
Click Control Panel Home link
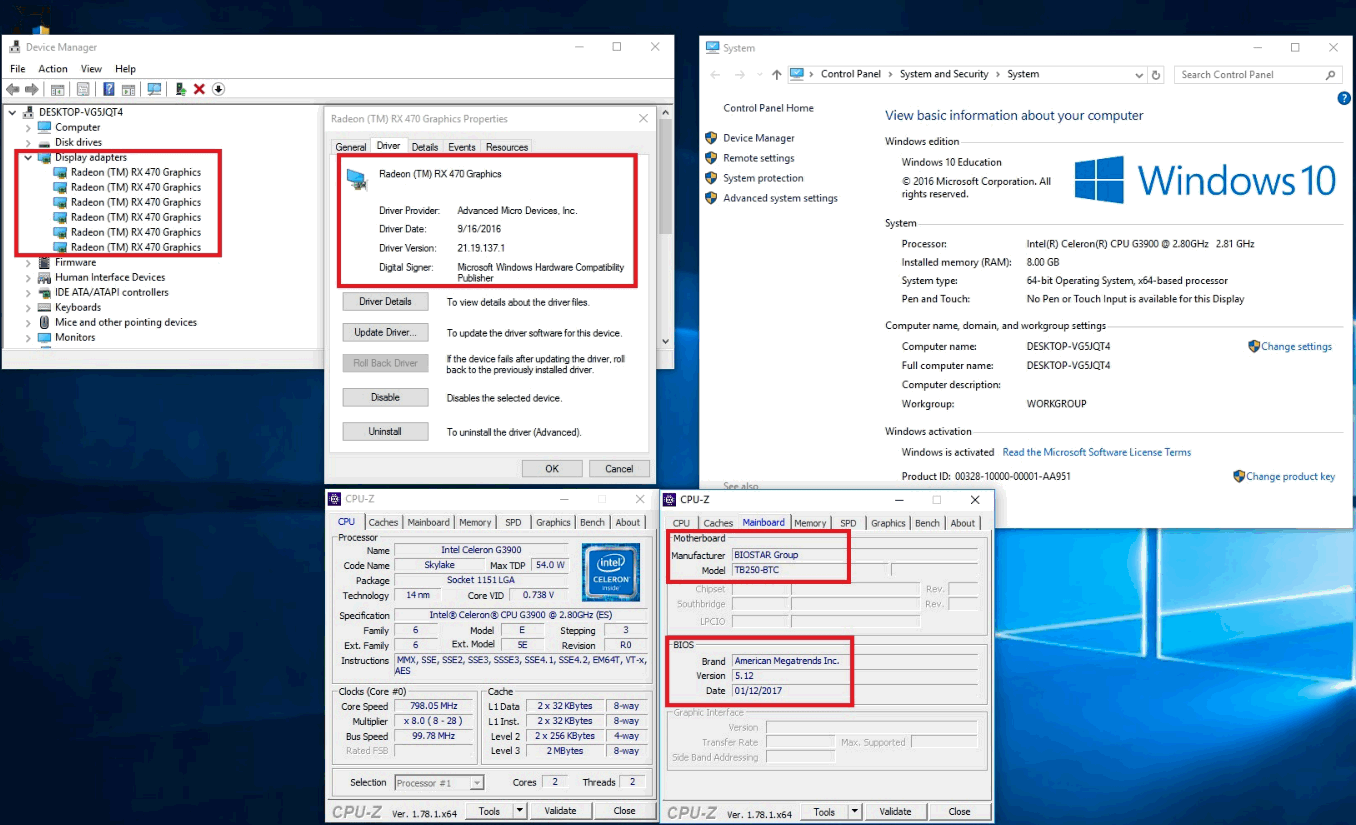pyautogui.click(x=768, y=108)
